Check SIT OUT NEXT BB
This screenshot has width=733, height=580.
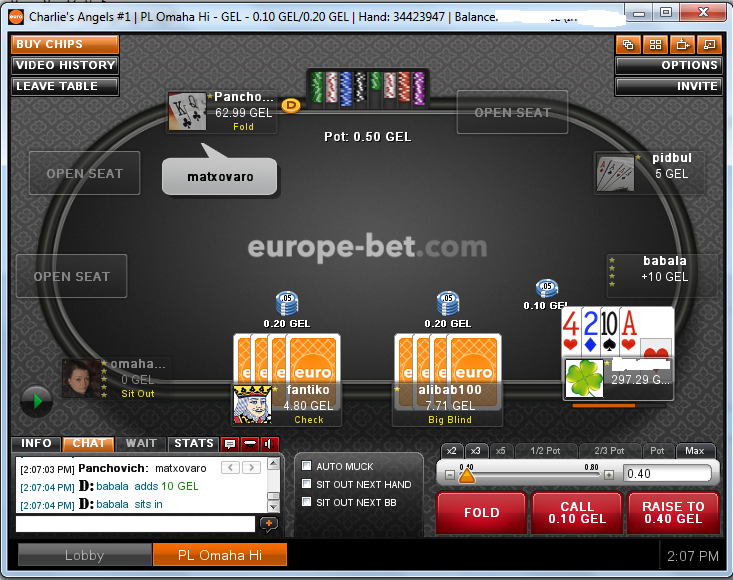(x=307, y=502)
